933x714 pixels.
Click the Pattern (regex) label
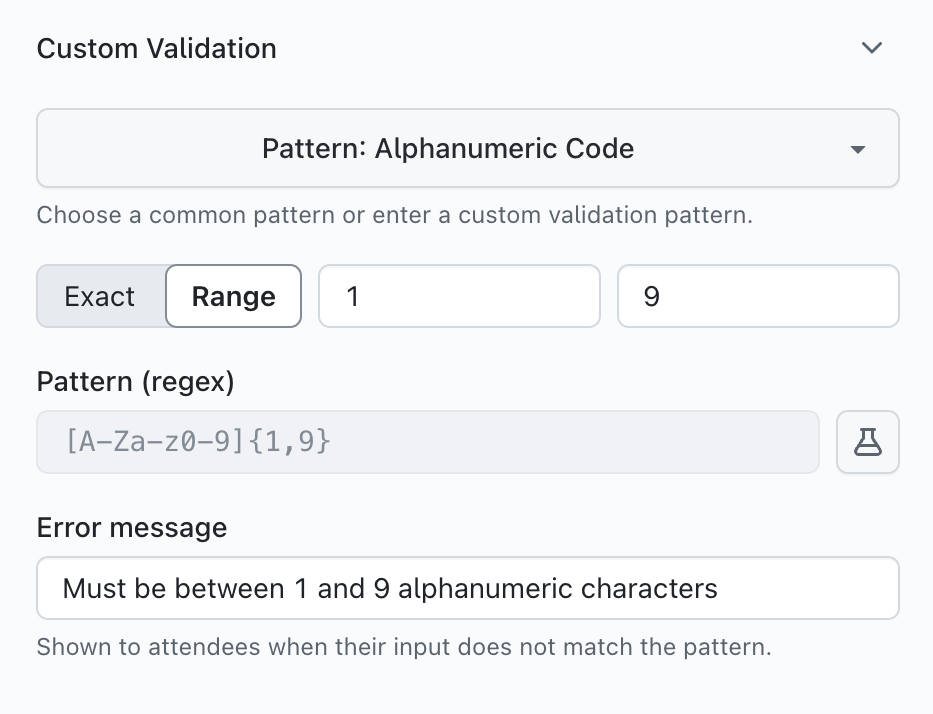coord(136,382)
